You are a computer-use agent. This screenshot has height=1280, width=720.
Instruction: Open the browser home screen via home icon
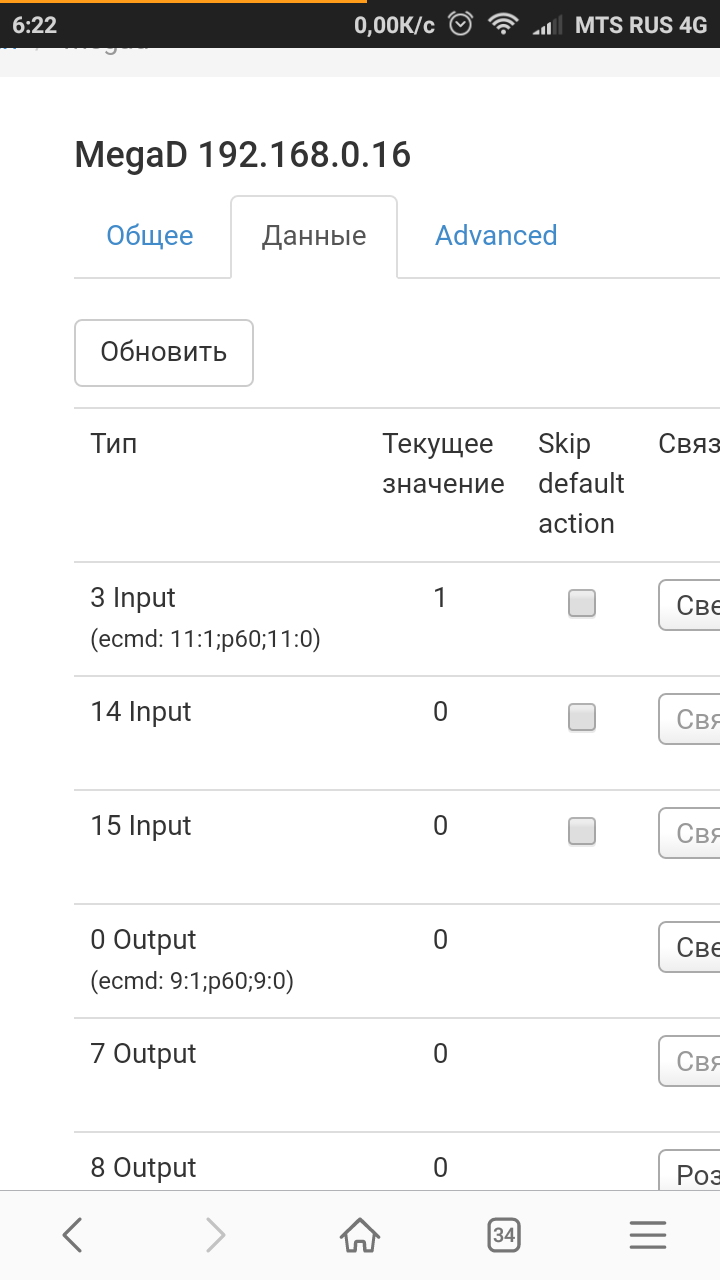click(x=359, y=1235)
